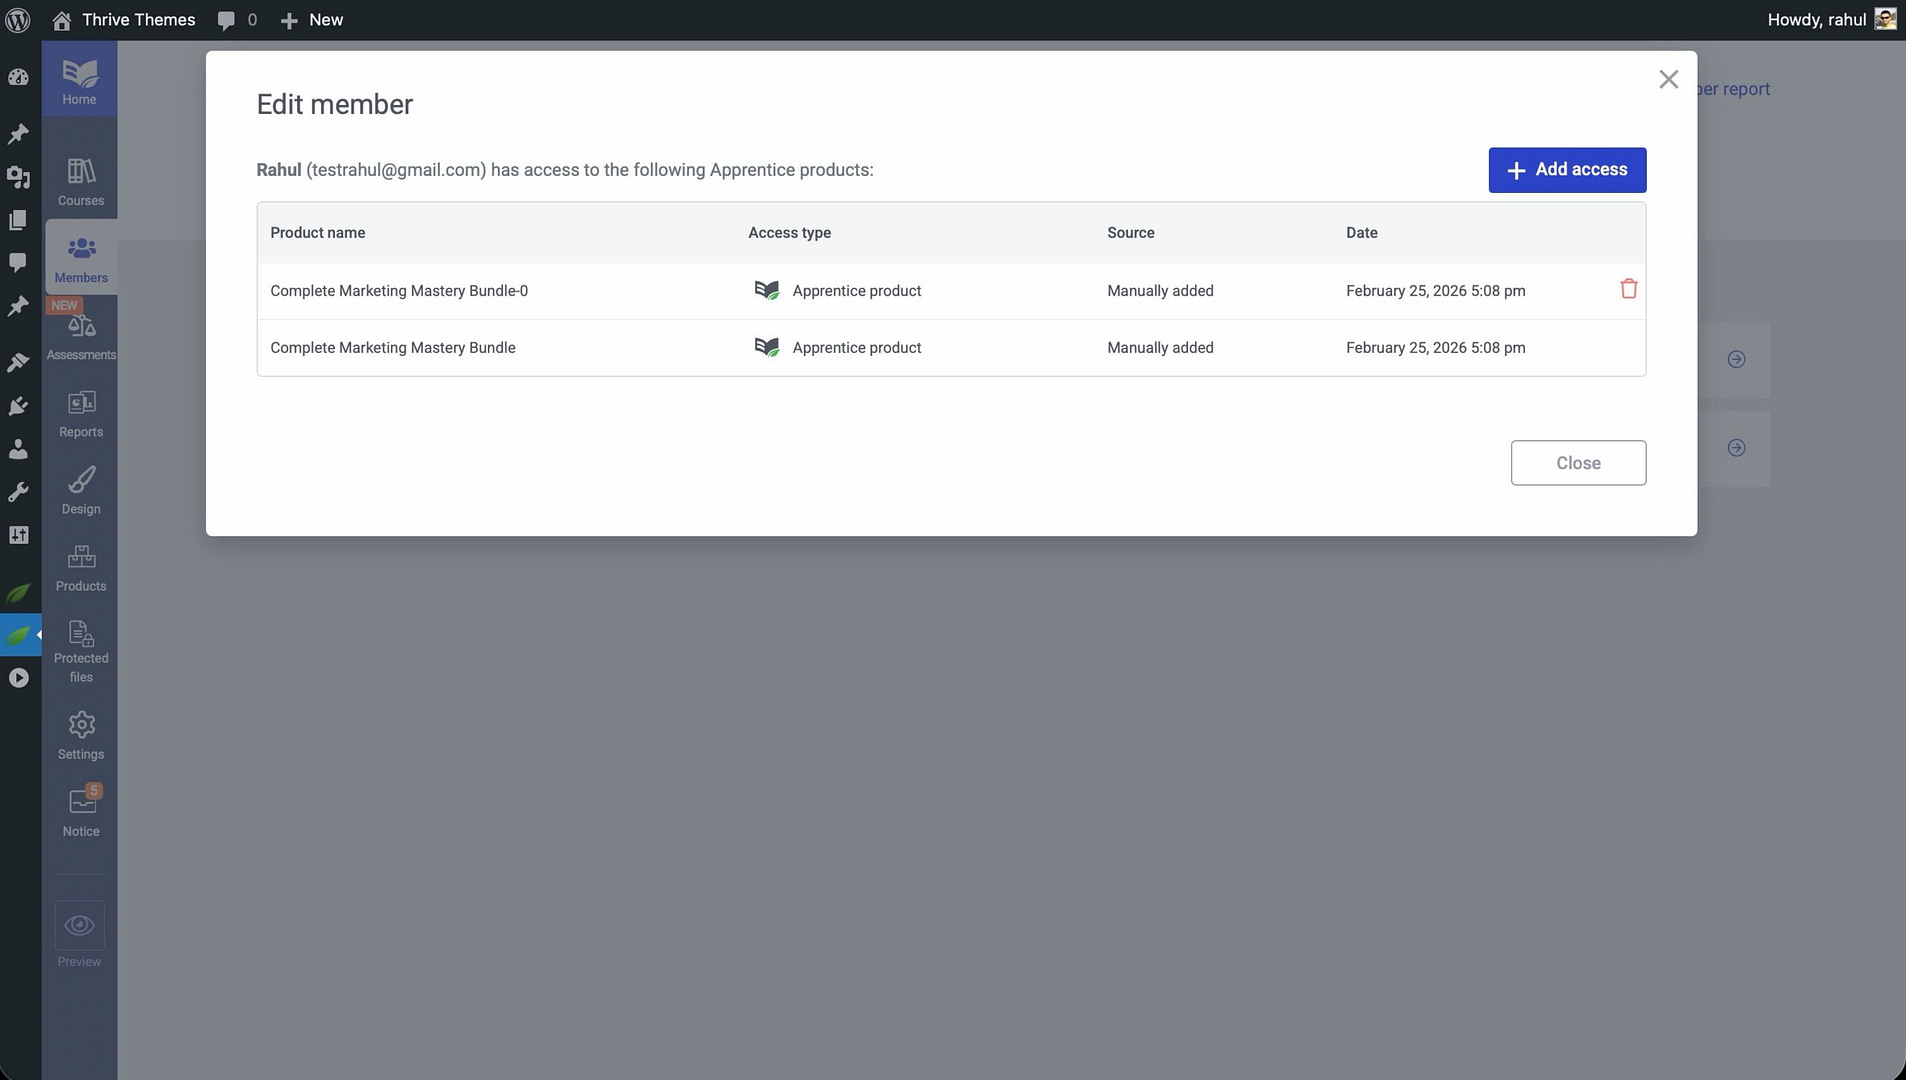The height and width of the screenshot is (1080, 1906).
Task: Go to Members in sidebar
Action: pos(81,259)
